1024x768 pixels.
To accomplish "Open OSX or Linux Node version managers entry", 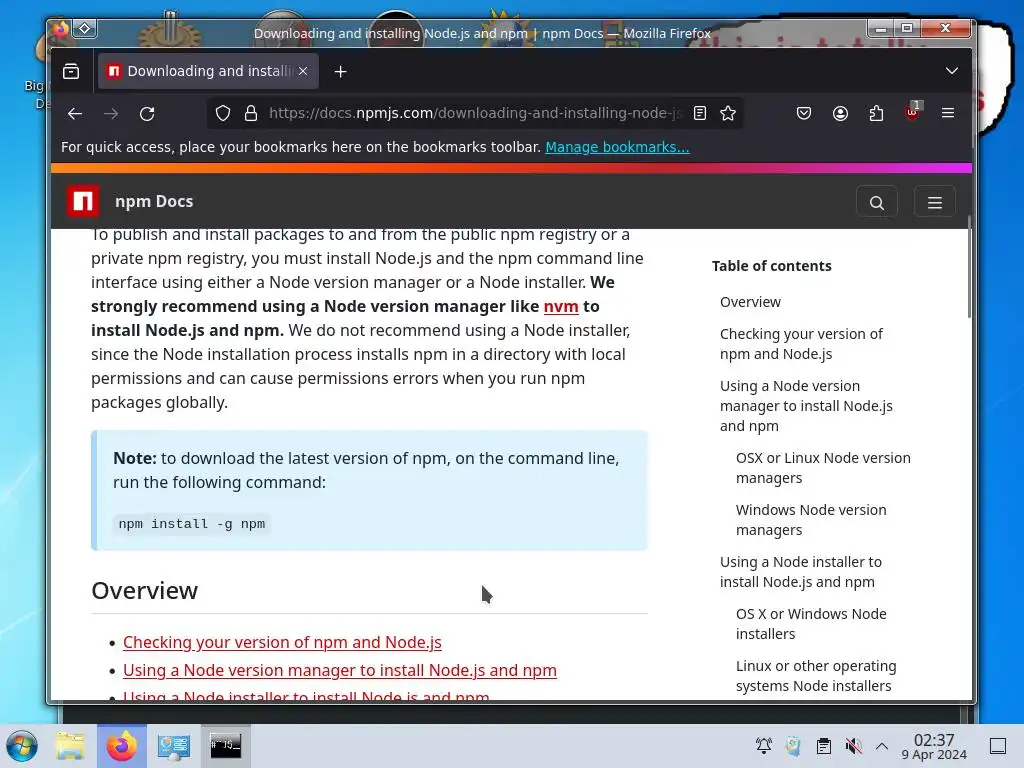I will (823, 468).
